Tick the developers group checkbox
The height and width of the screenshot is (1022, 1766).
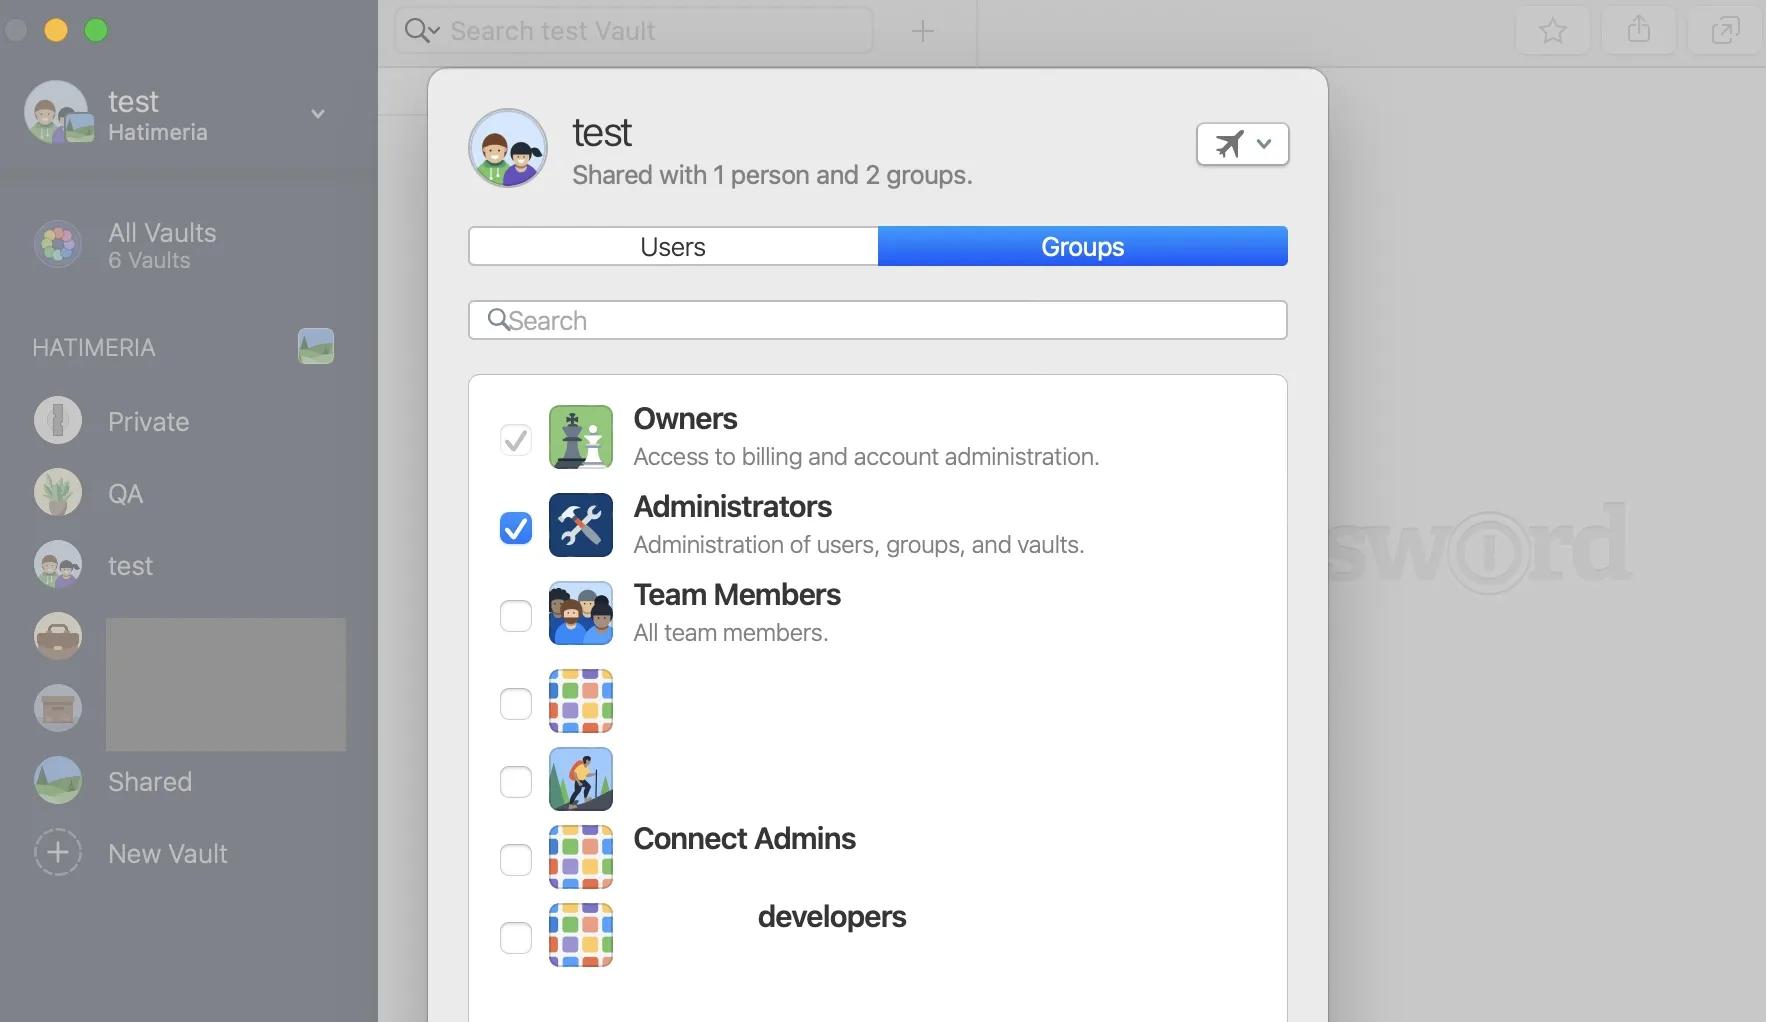pyautogui.click(x=516, y=938)
